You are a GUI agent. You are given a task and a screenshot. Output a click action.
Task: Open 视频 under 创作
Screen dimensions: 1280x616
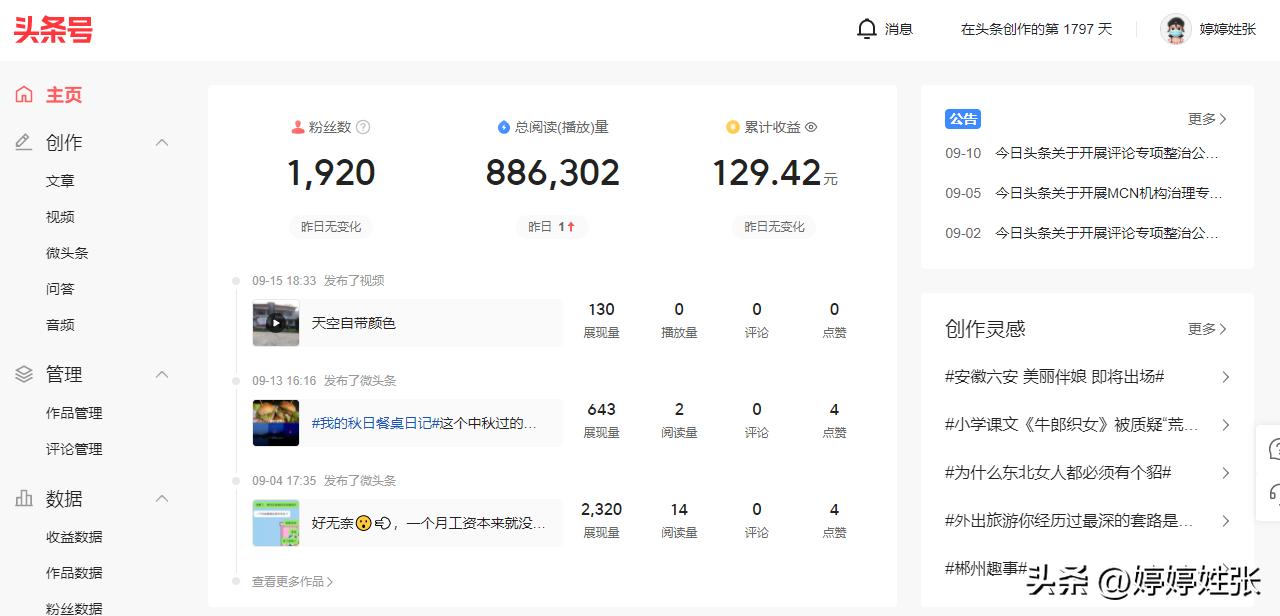[60, 217]
